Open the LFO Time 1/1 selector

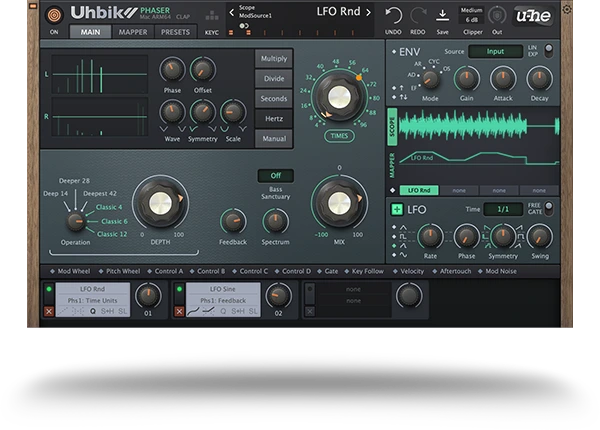tap(503, 209)
